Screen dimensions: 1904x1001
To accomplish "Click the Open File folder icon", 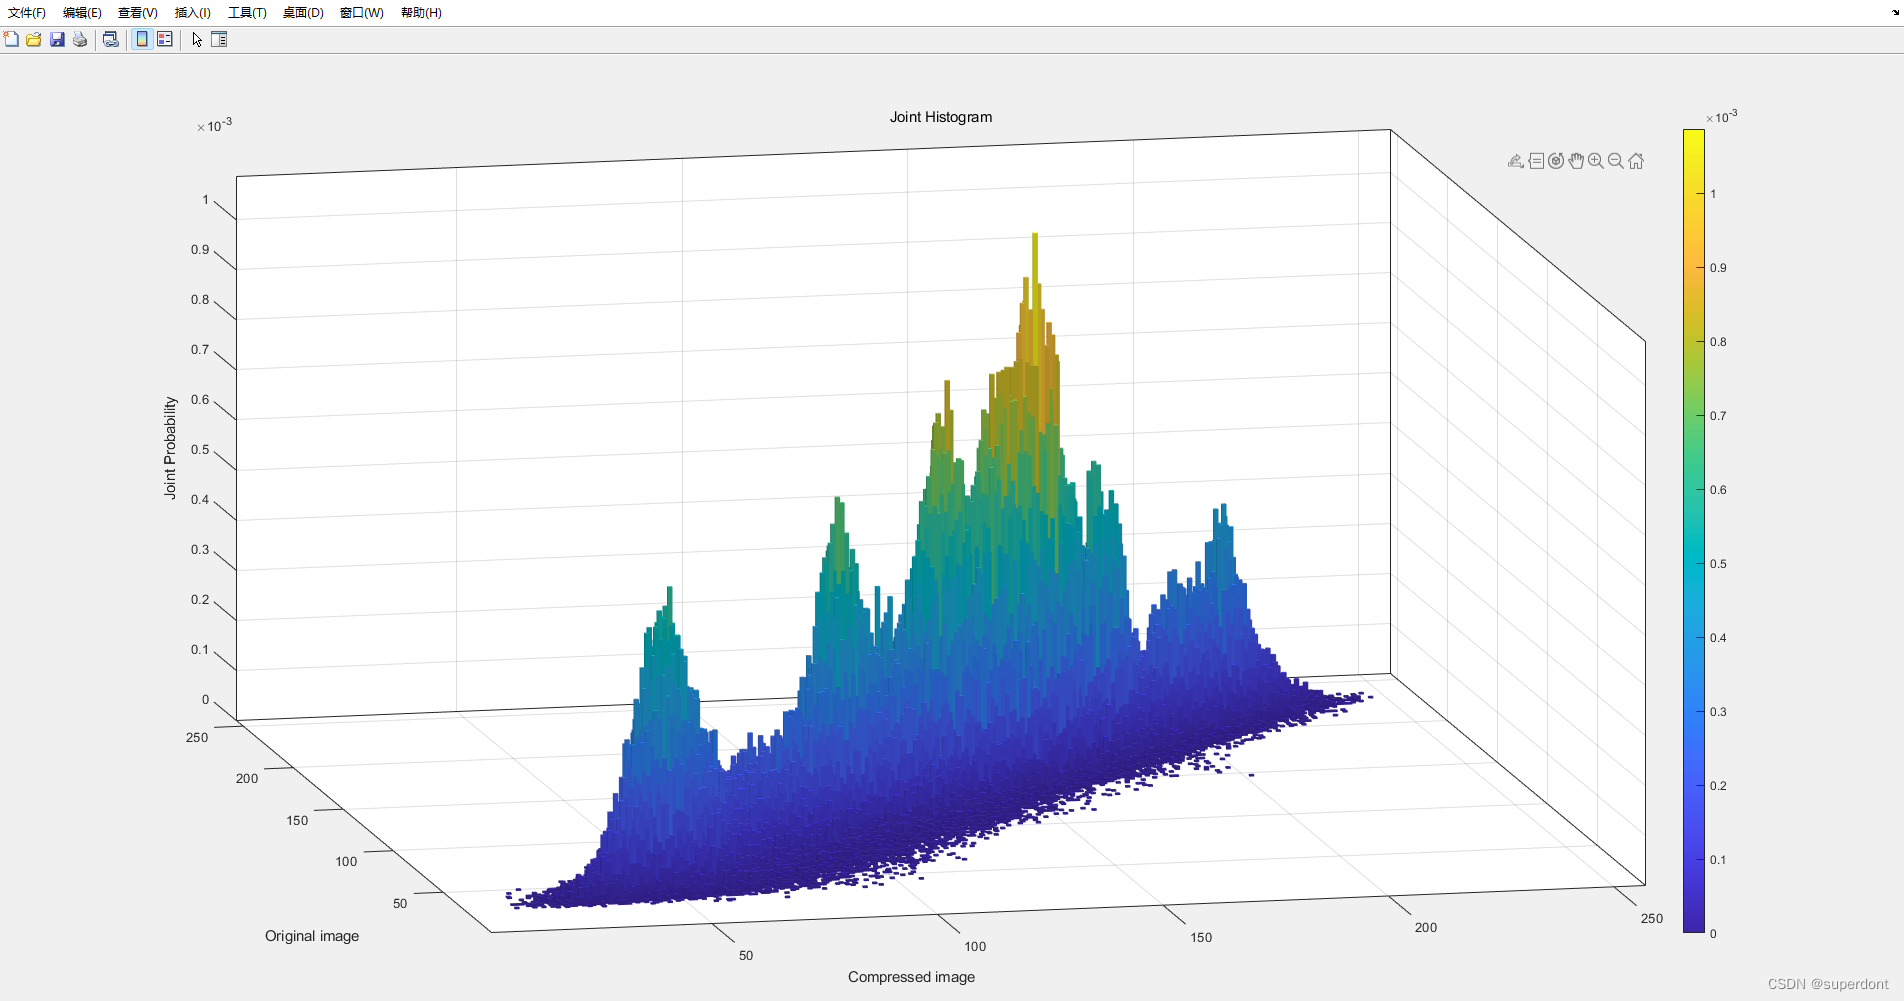I will [34, 39].
